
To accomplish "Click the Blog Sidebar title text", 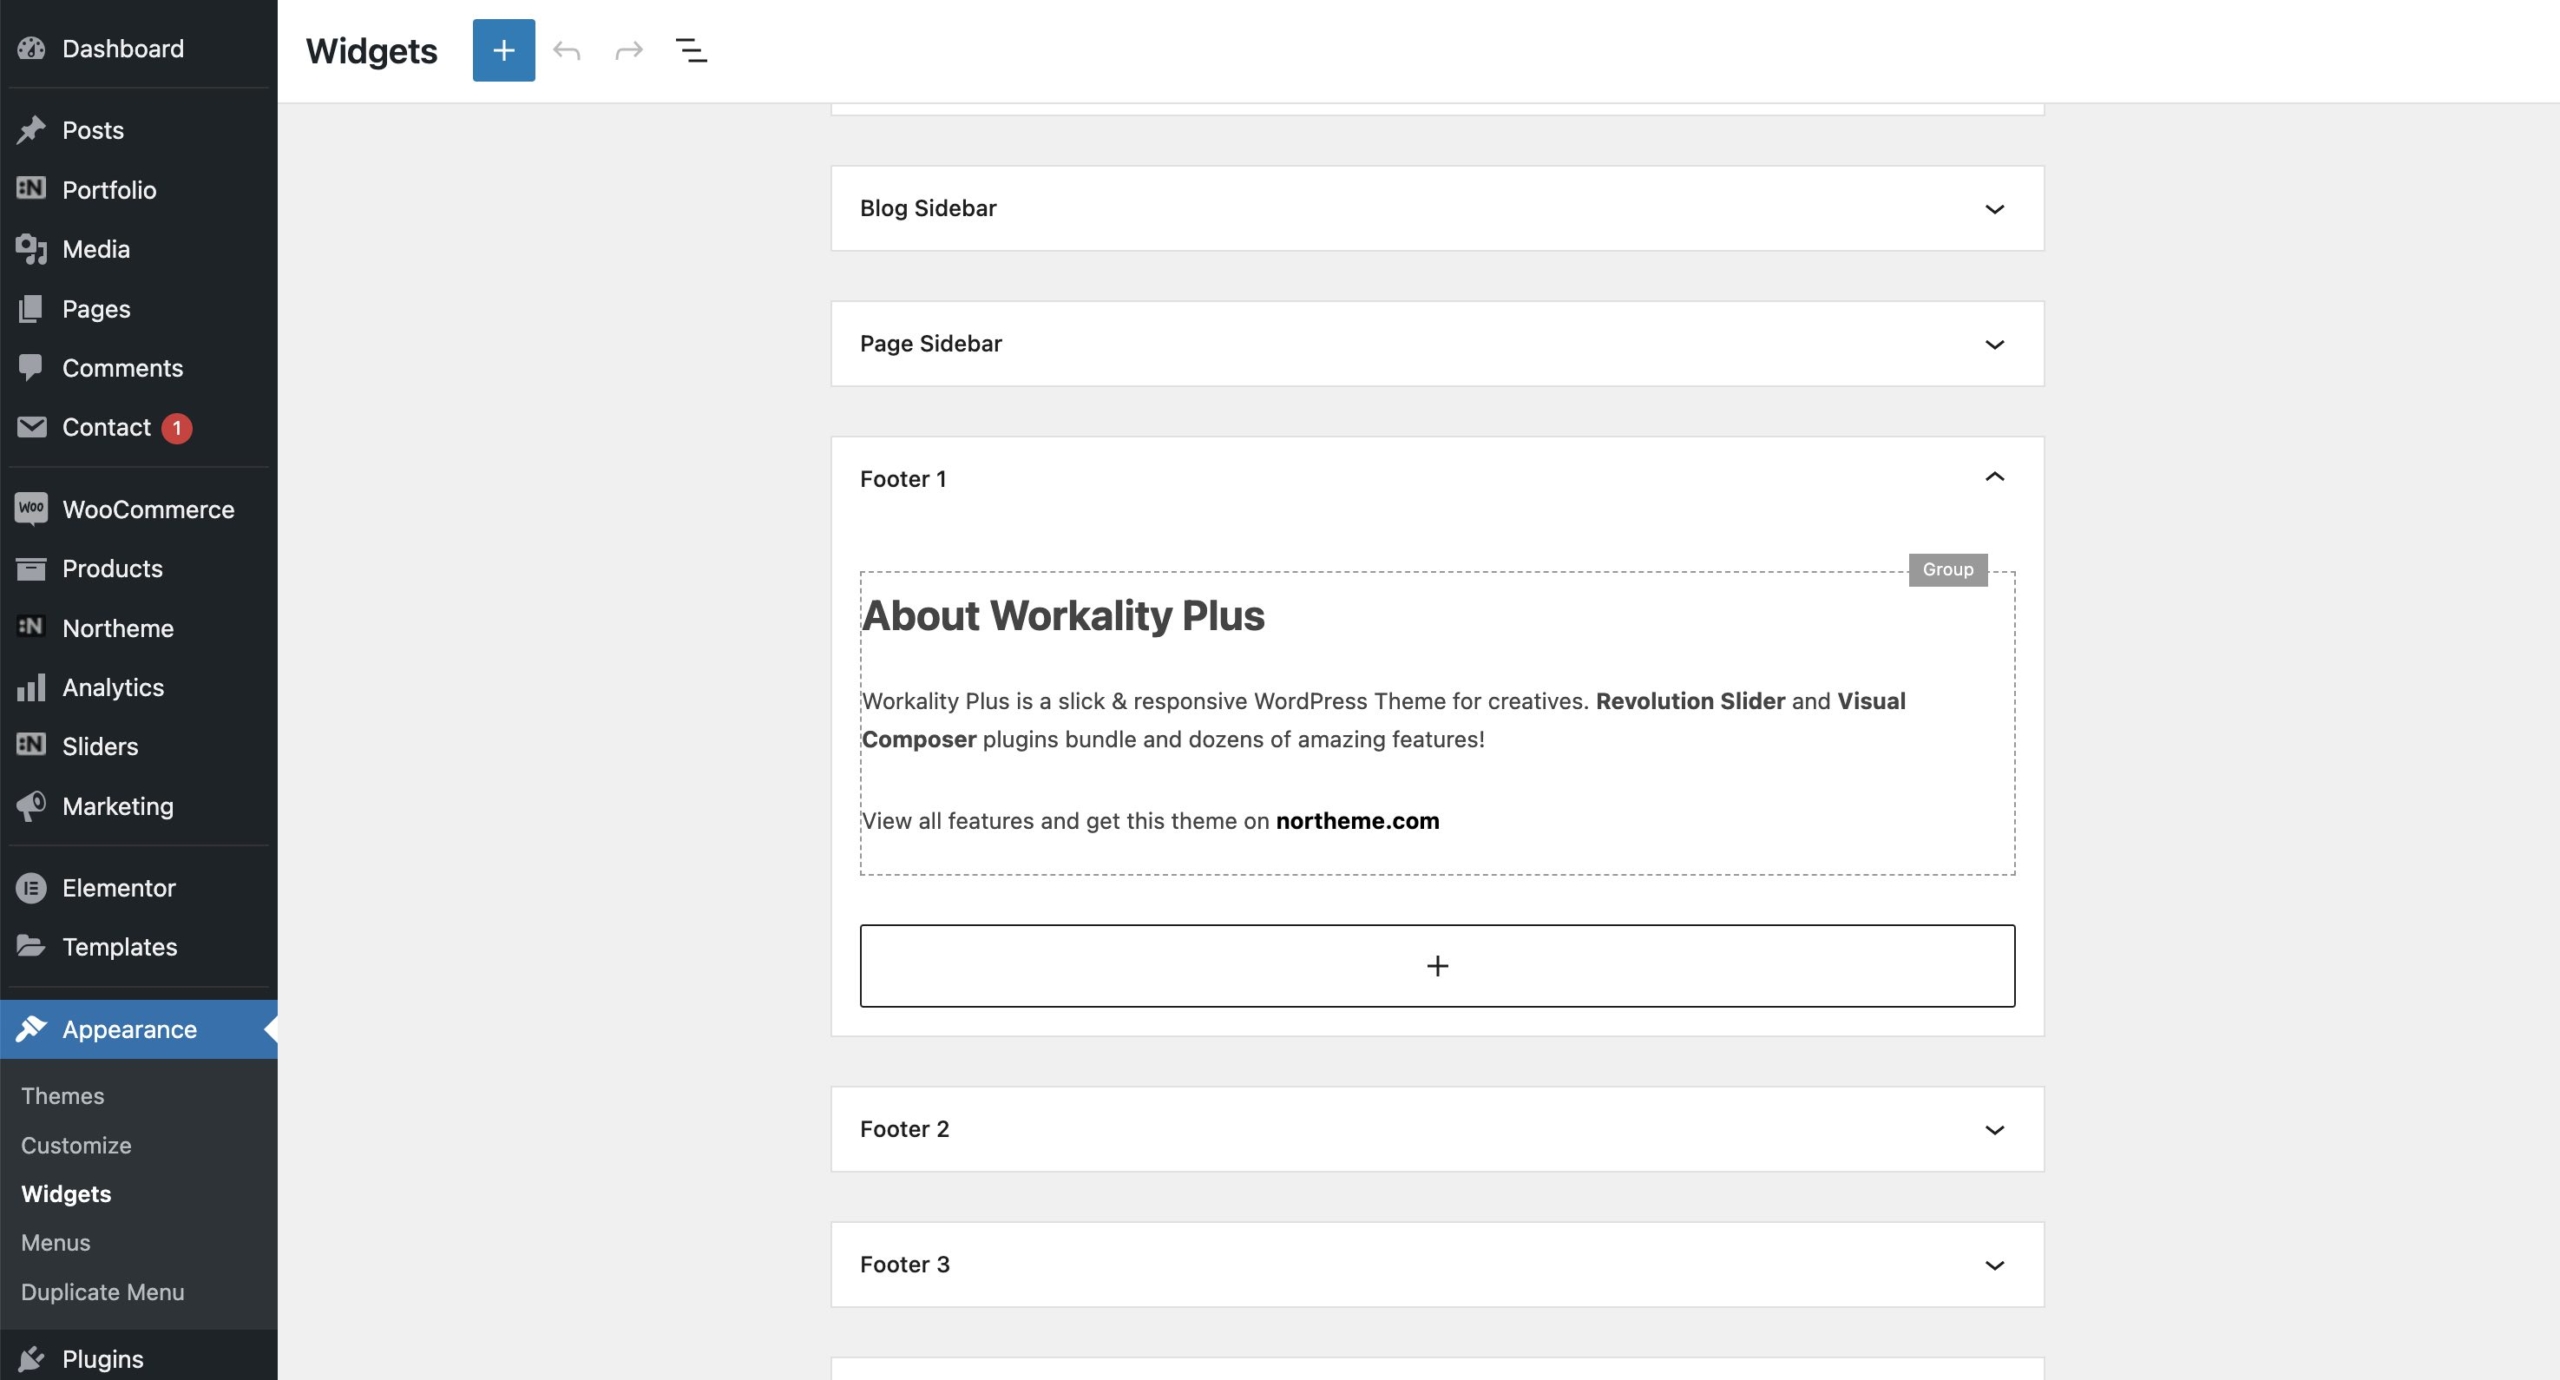I will tap(928, 207).
